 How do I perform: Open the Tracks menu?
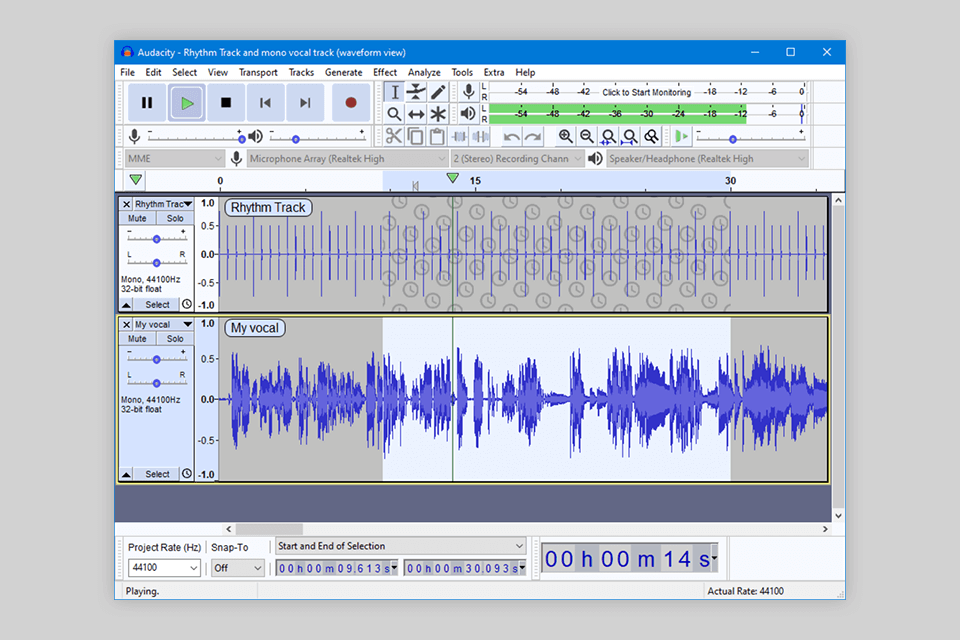[x=301, y=72]
